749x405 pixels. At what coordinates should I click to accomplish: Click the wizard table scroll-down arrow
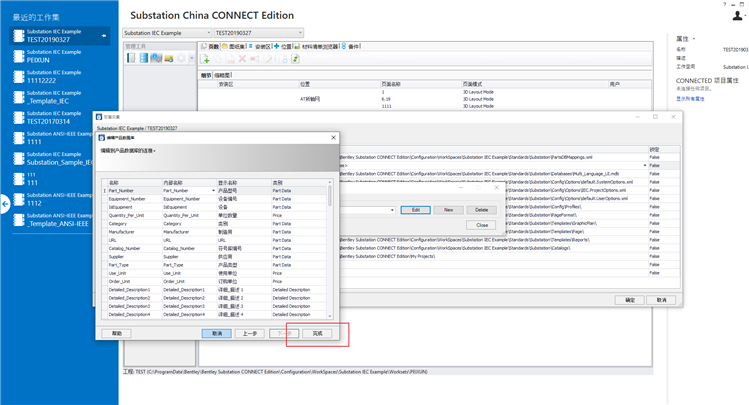(330, 316)
